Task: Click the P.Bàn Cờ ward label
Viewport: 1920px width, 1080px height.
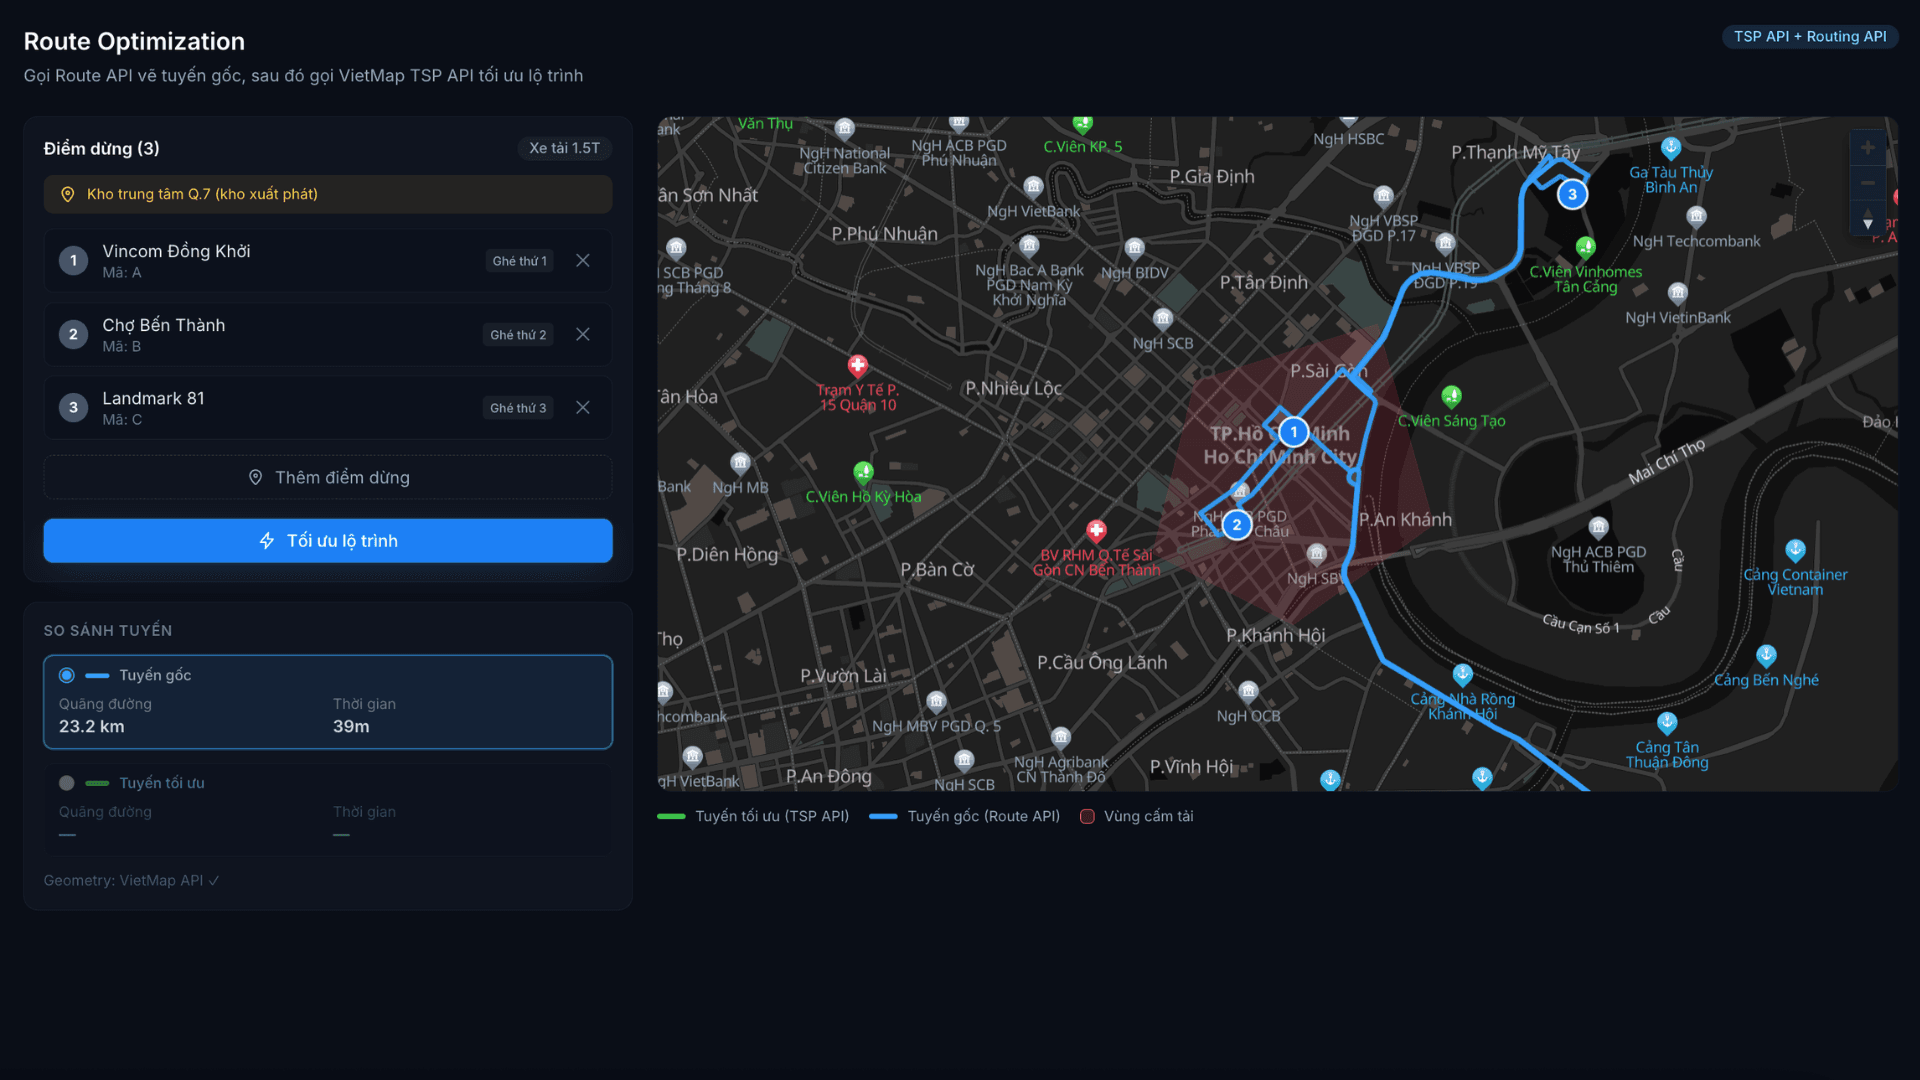Action: 937,570
